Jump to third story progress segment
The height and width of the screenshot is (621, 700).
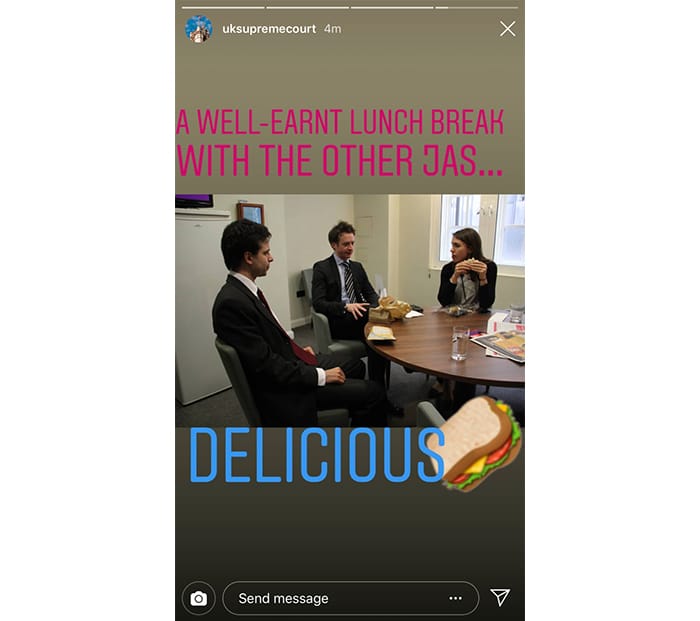[392, 8]
